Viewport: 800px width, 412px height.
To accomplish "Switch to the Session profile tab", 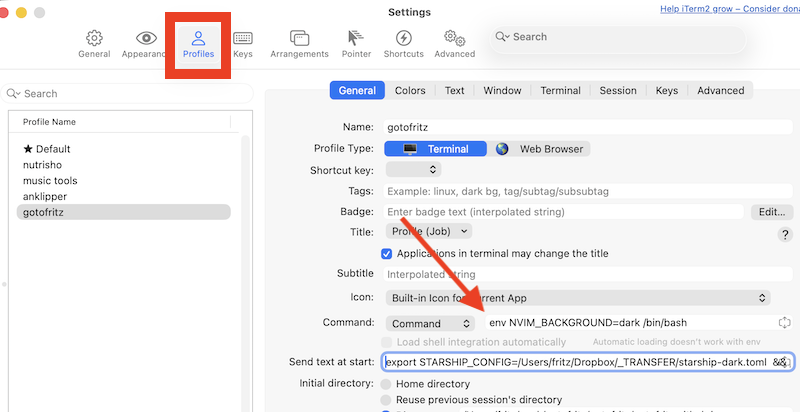I will coord(618,91).
